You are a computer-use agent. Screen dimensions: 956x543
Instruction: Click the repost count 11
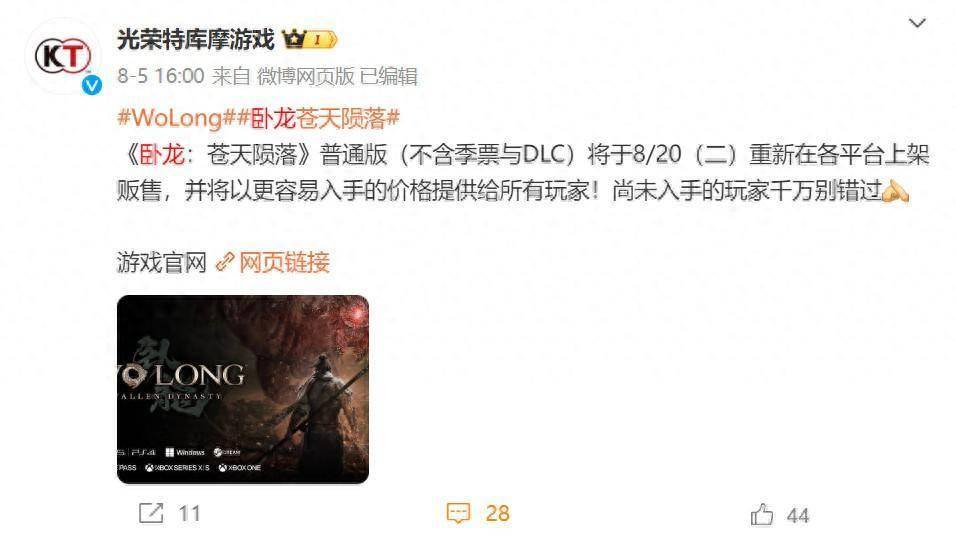click(189, 514)
